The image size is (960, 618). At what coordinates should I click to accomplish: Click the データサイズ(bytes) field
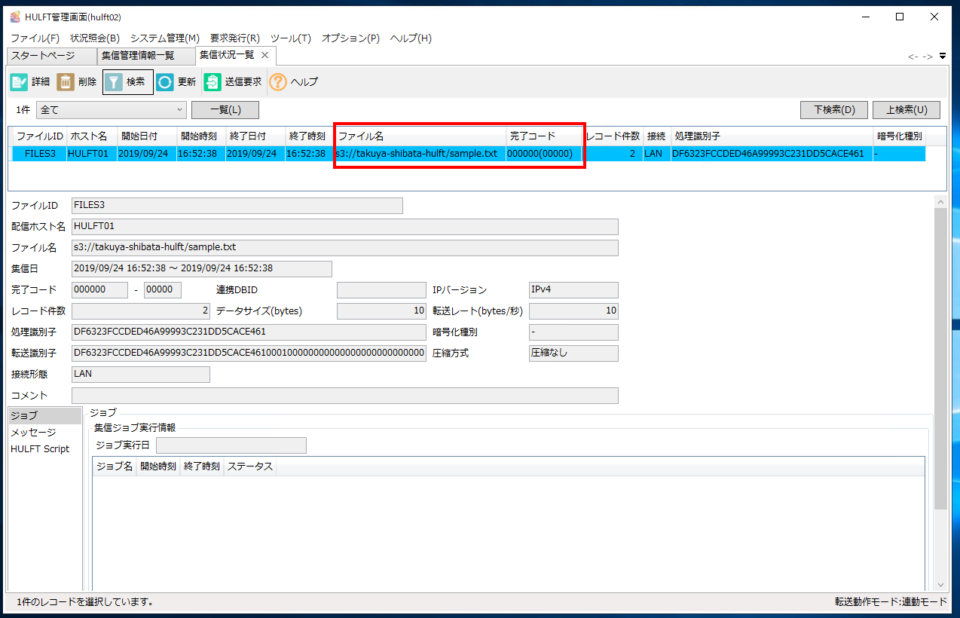(381, 311)
